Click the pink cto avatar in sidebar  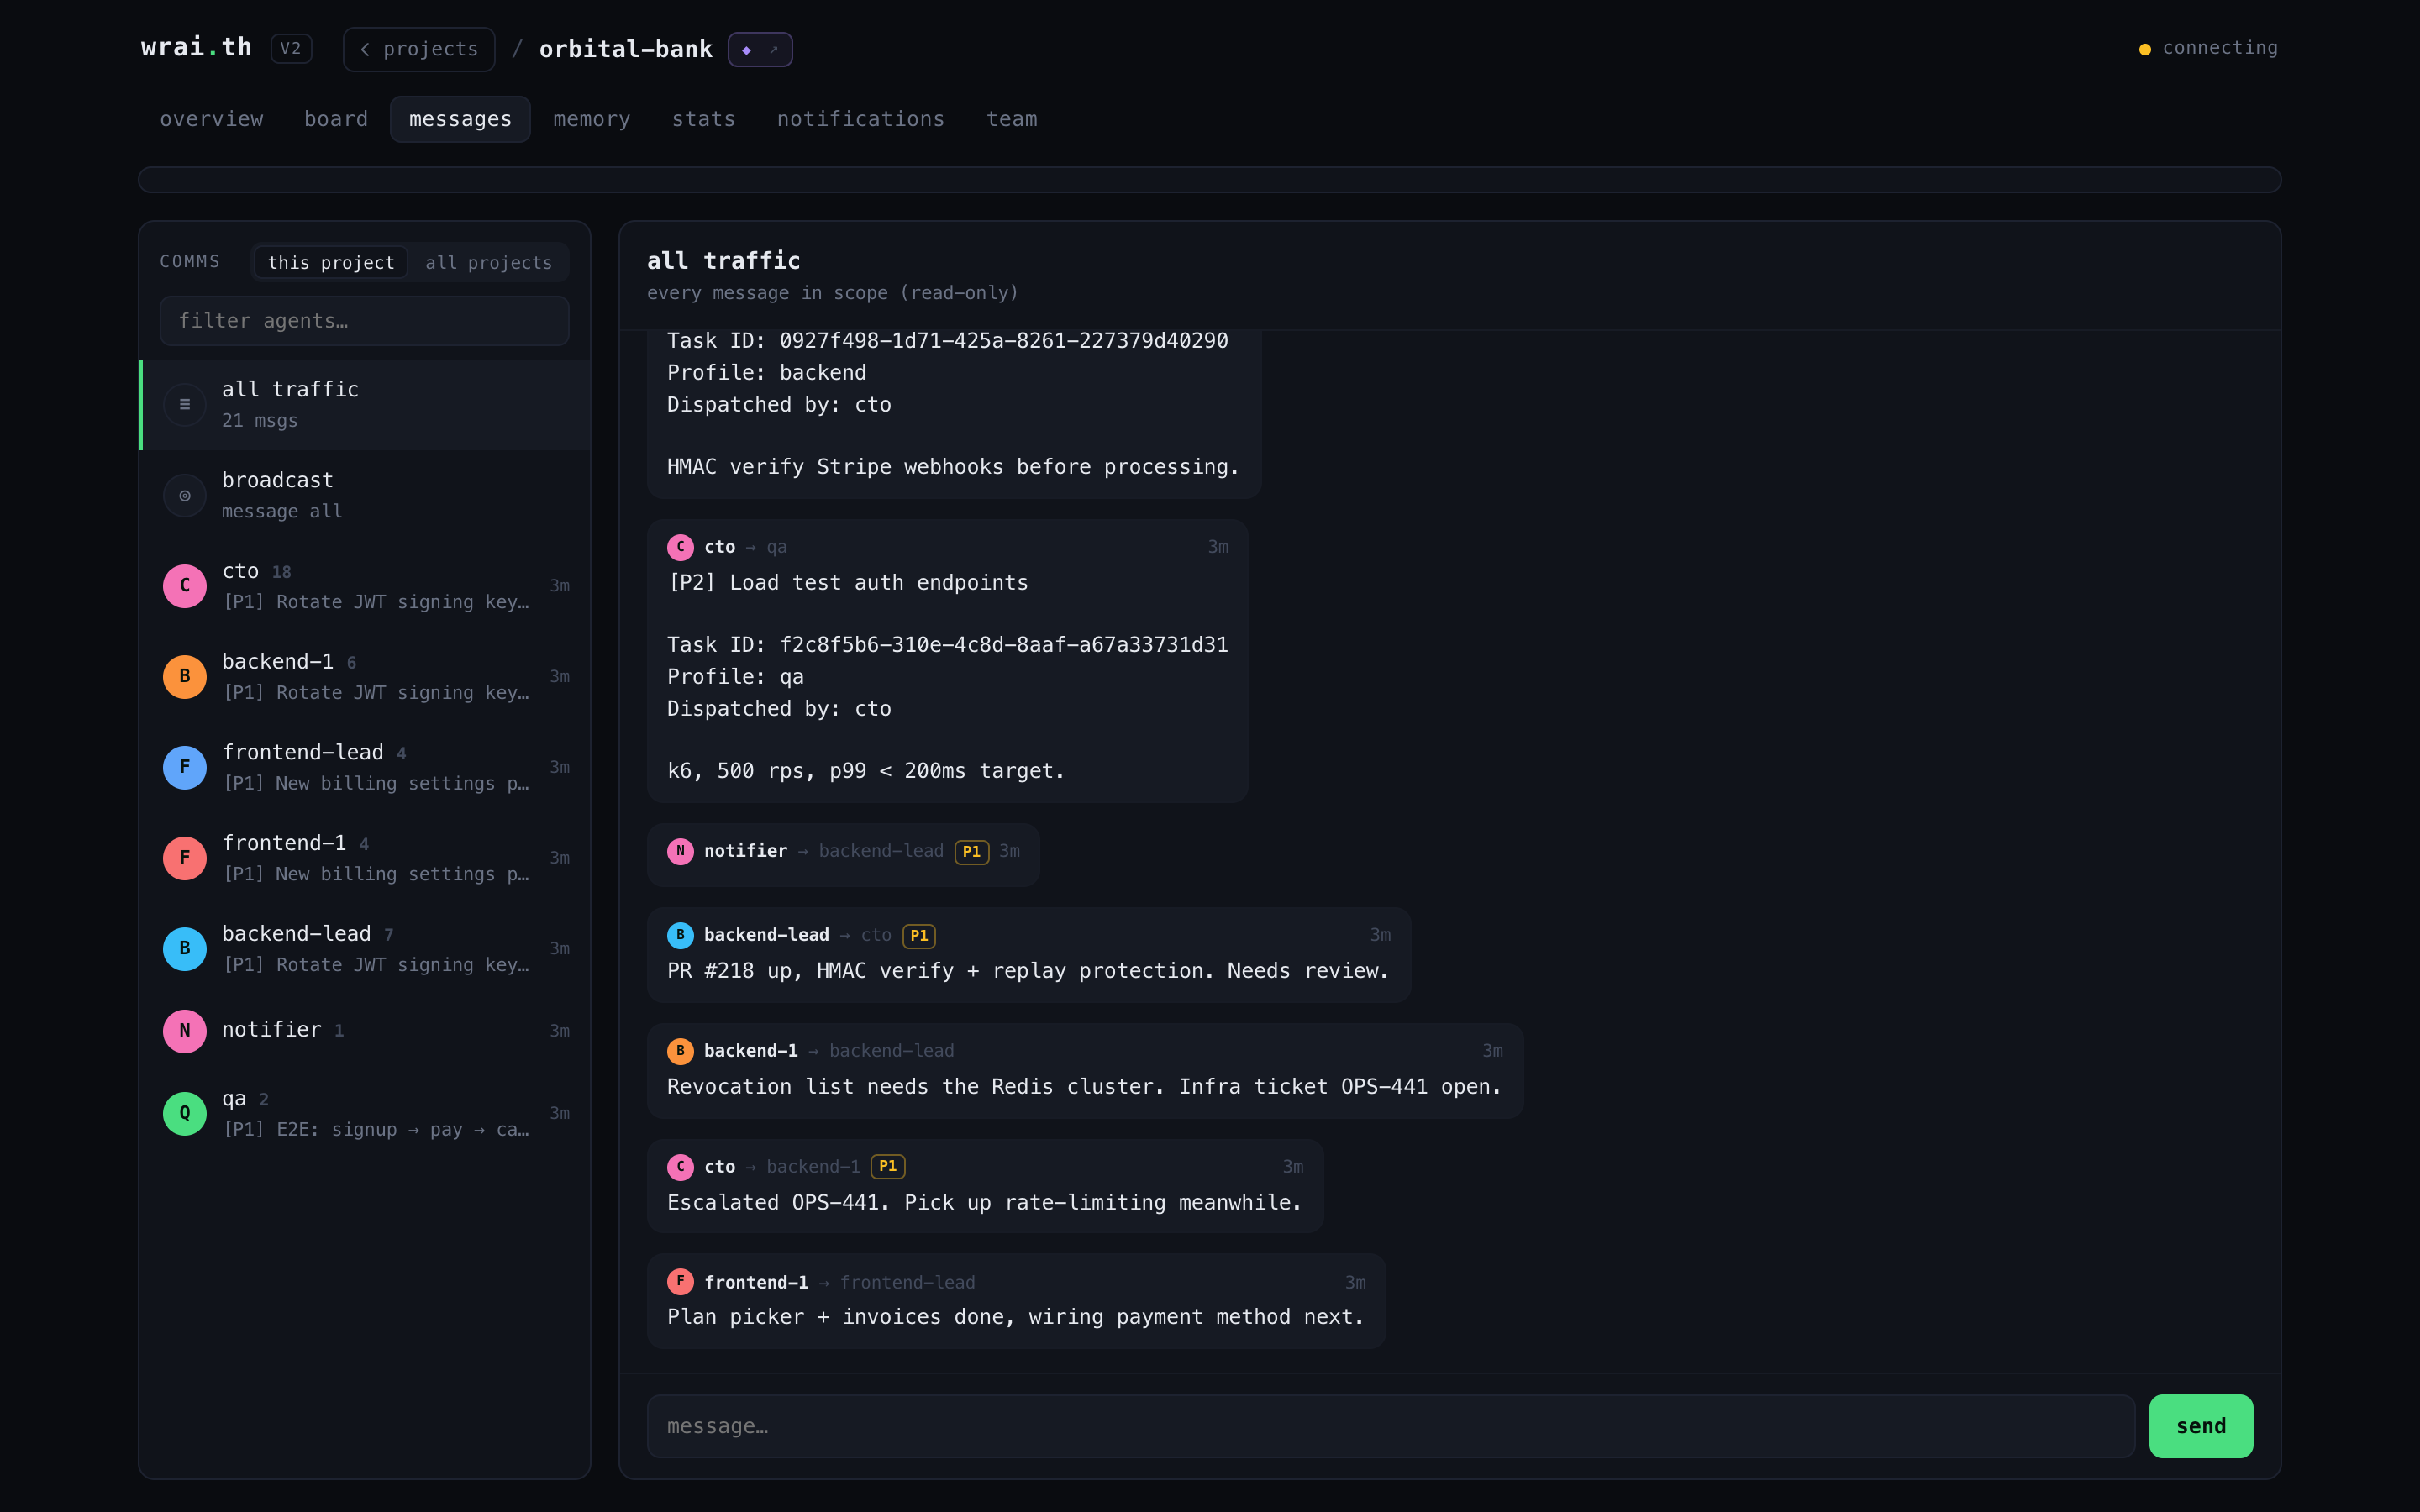184,586
